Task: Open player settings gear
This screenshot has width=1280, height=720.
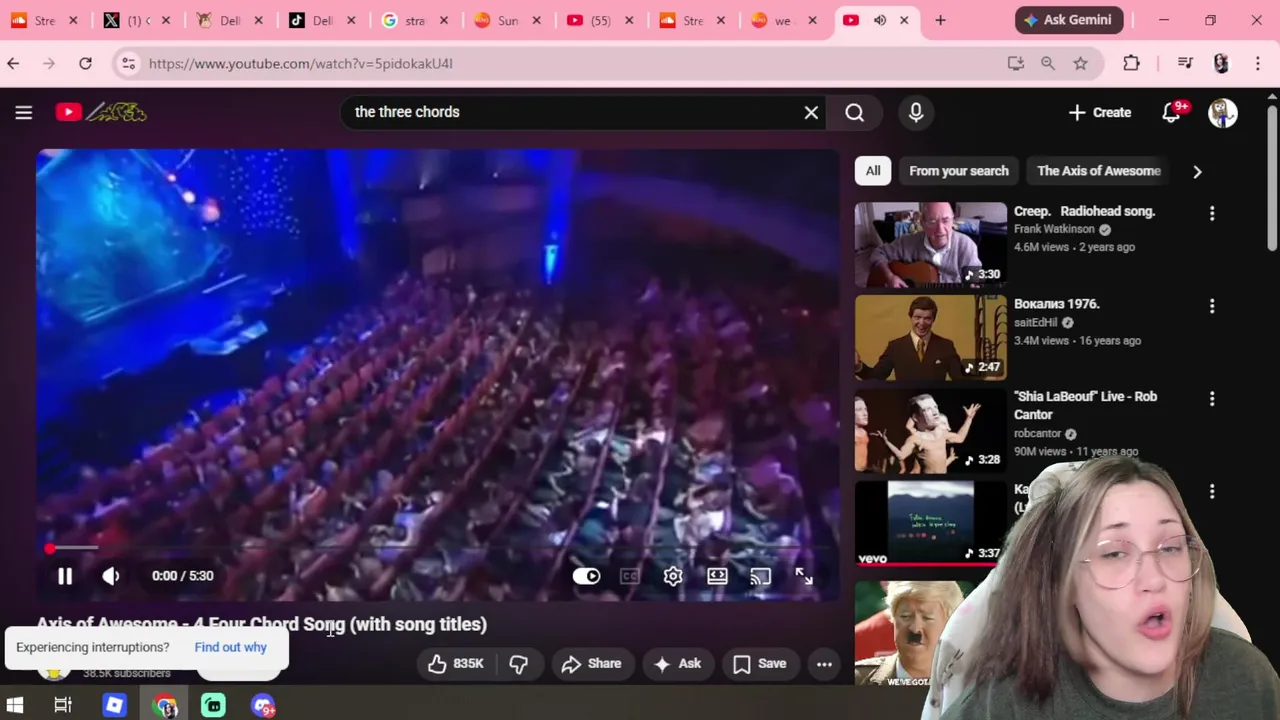Action: [x=673, y=576]
